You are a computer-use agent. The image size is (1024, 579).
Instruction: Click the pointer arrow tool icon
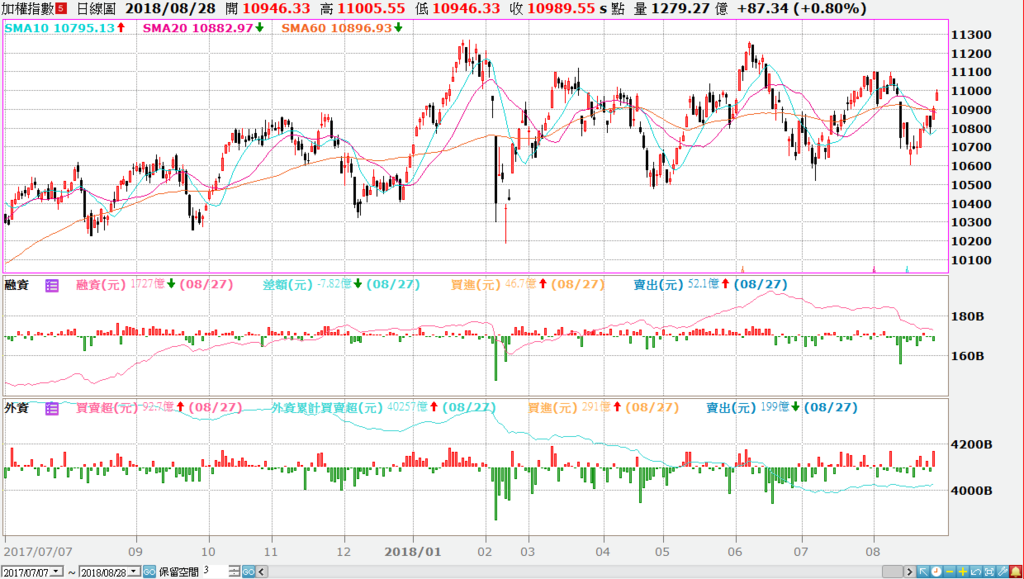coord(923,572)
